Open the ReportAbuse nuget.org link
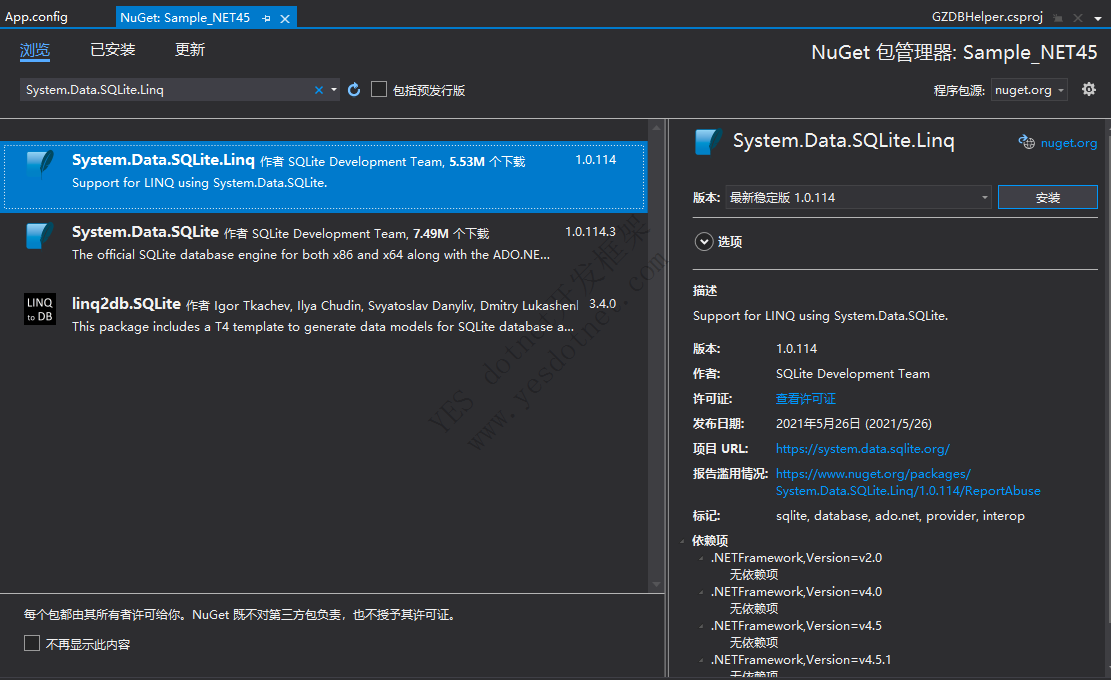Image resolution: width=1111 pixels, height=680 pixels. click(x=908, y=482)
